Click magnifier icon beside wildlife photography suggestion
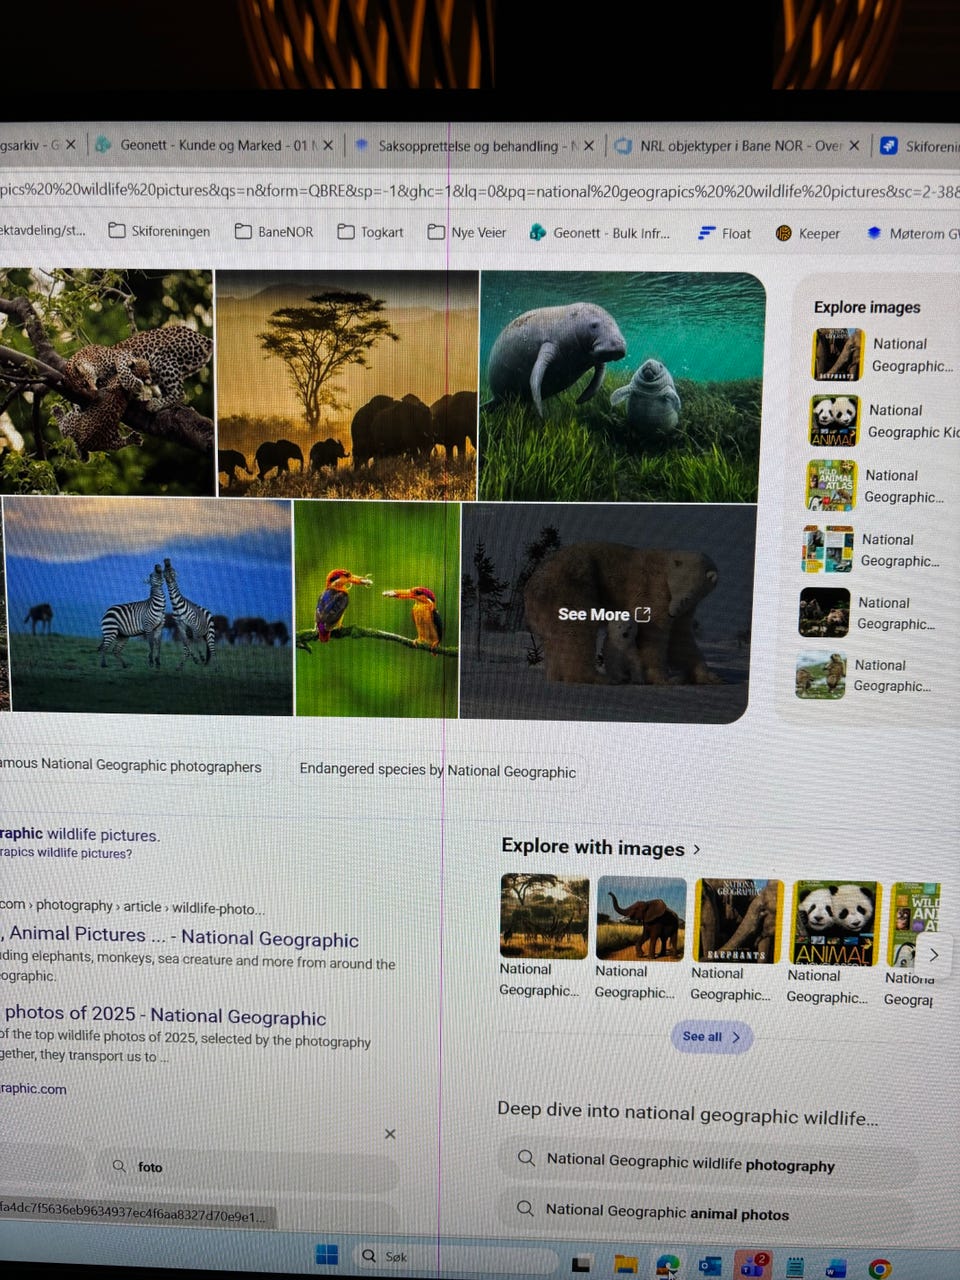 click(x=525, y=1158)
